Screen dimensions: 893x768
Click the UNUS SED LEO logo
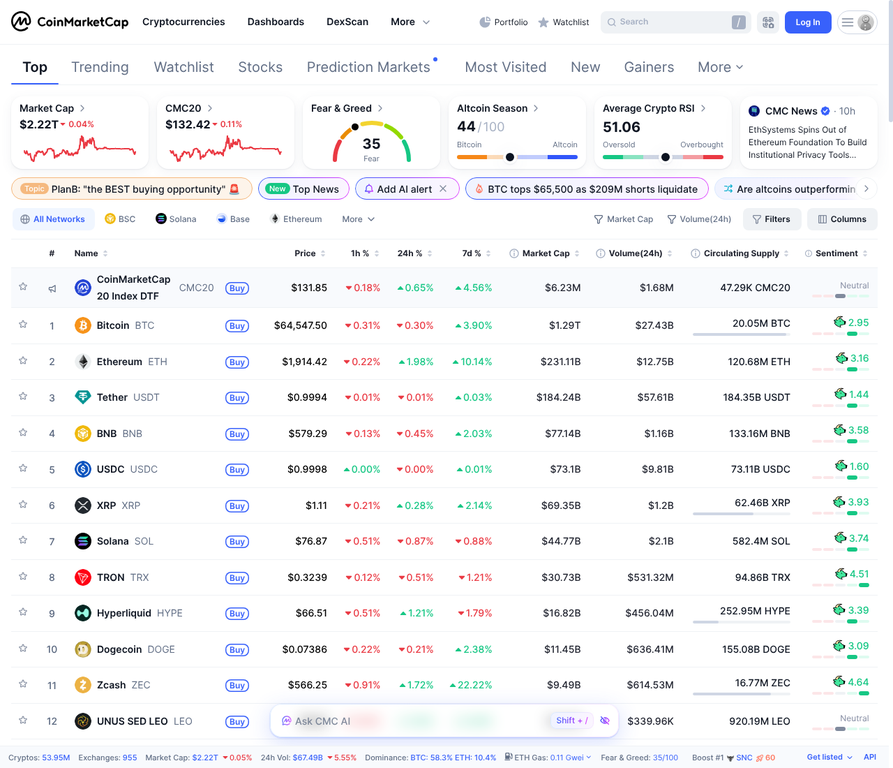point(83,721)
